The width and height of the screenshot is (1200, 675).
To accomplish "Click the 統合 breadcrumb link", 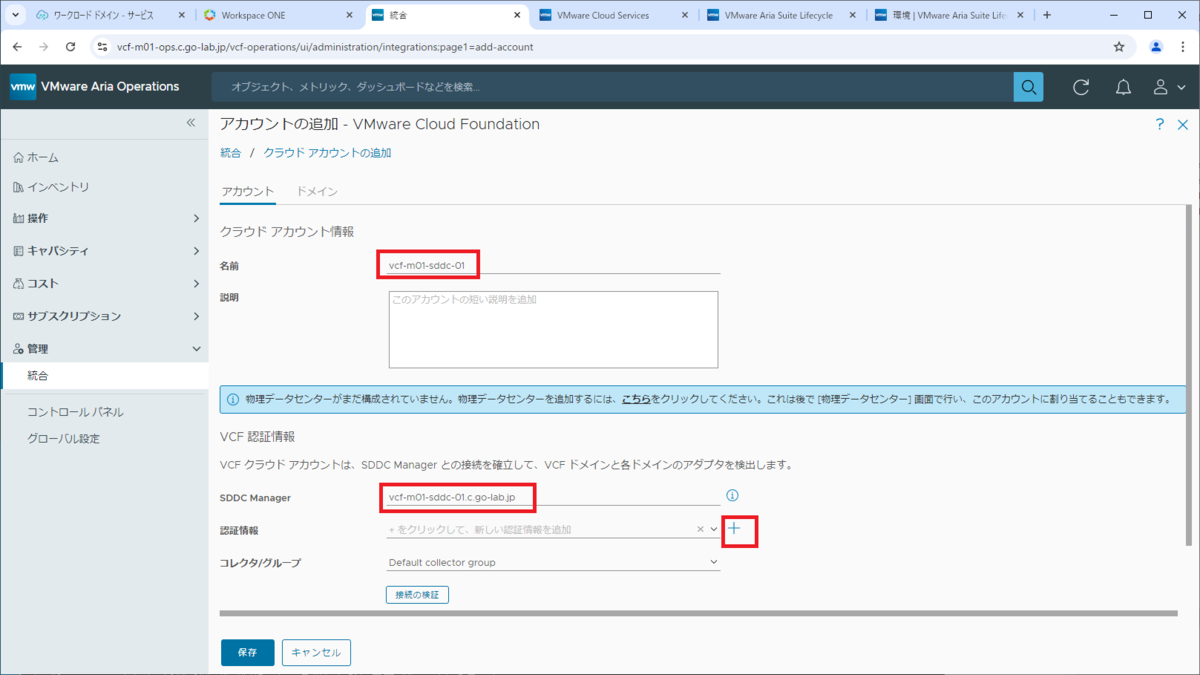I will 230,153.
